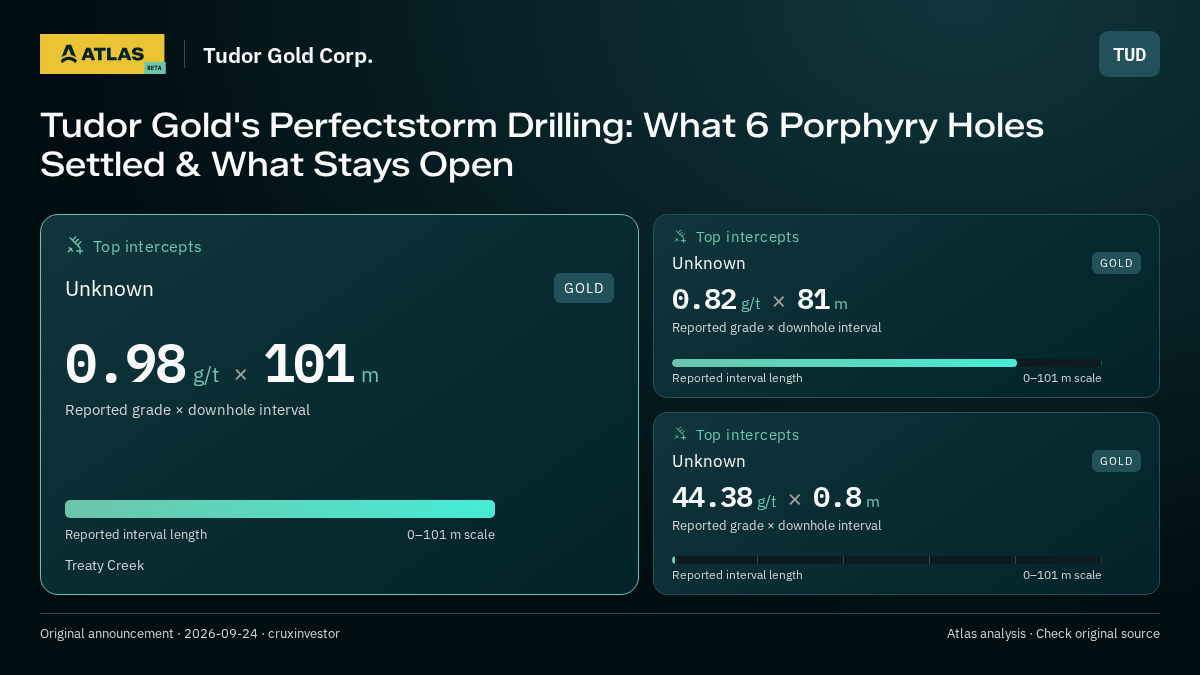Click the Tudor Gold Corp. company name
The height and width of the screenshot is (675, 1200).
pyautogui.click(x=288, y=56)
